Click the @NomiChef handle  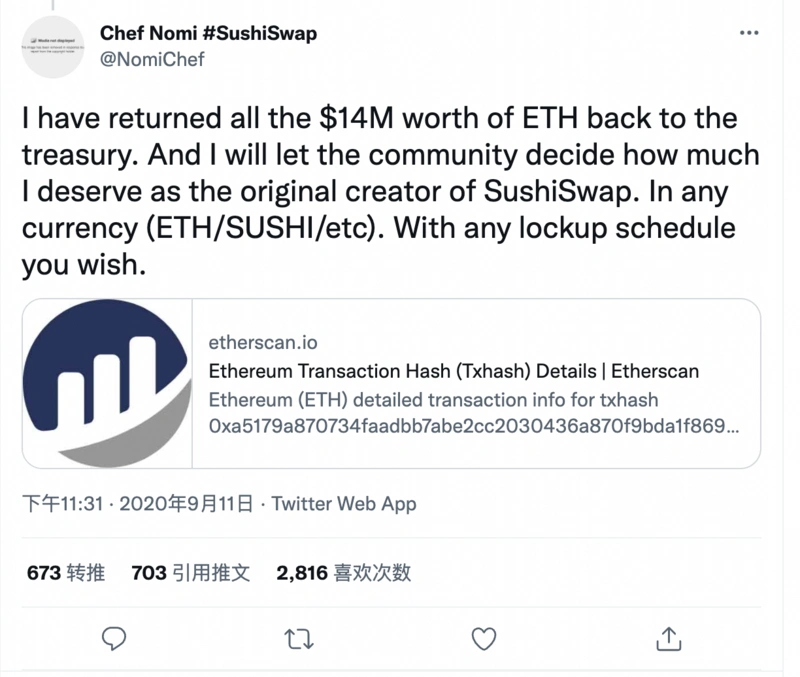(151, 60)
